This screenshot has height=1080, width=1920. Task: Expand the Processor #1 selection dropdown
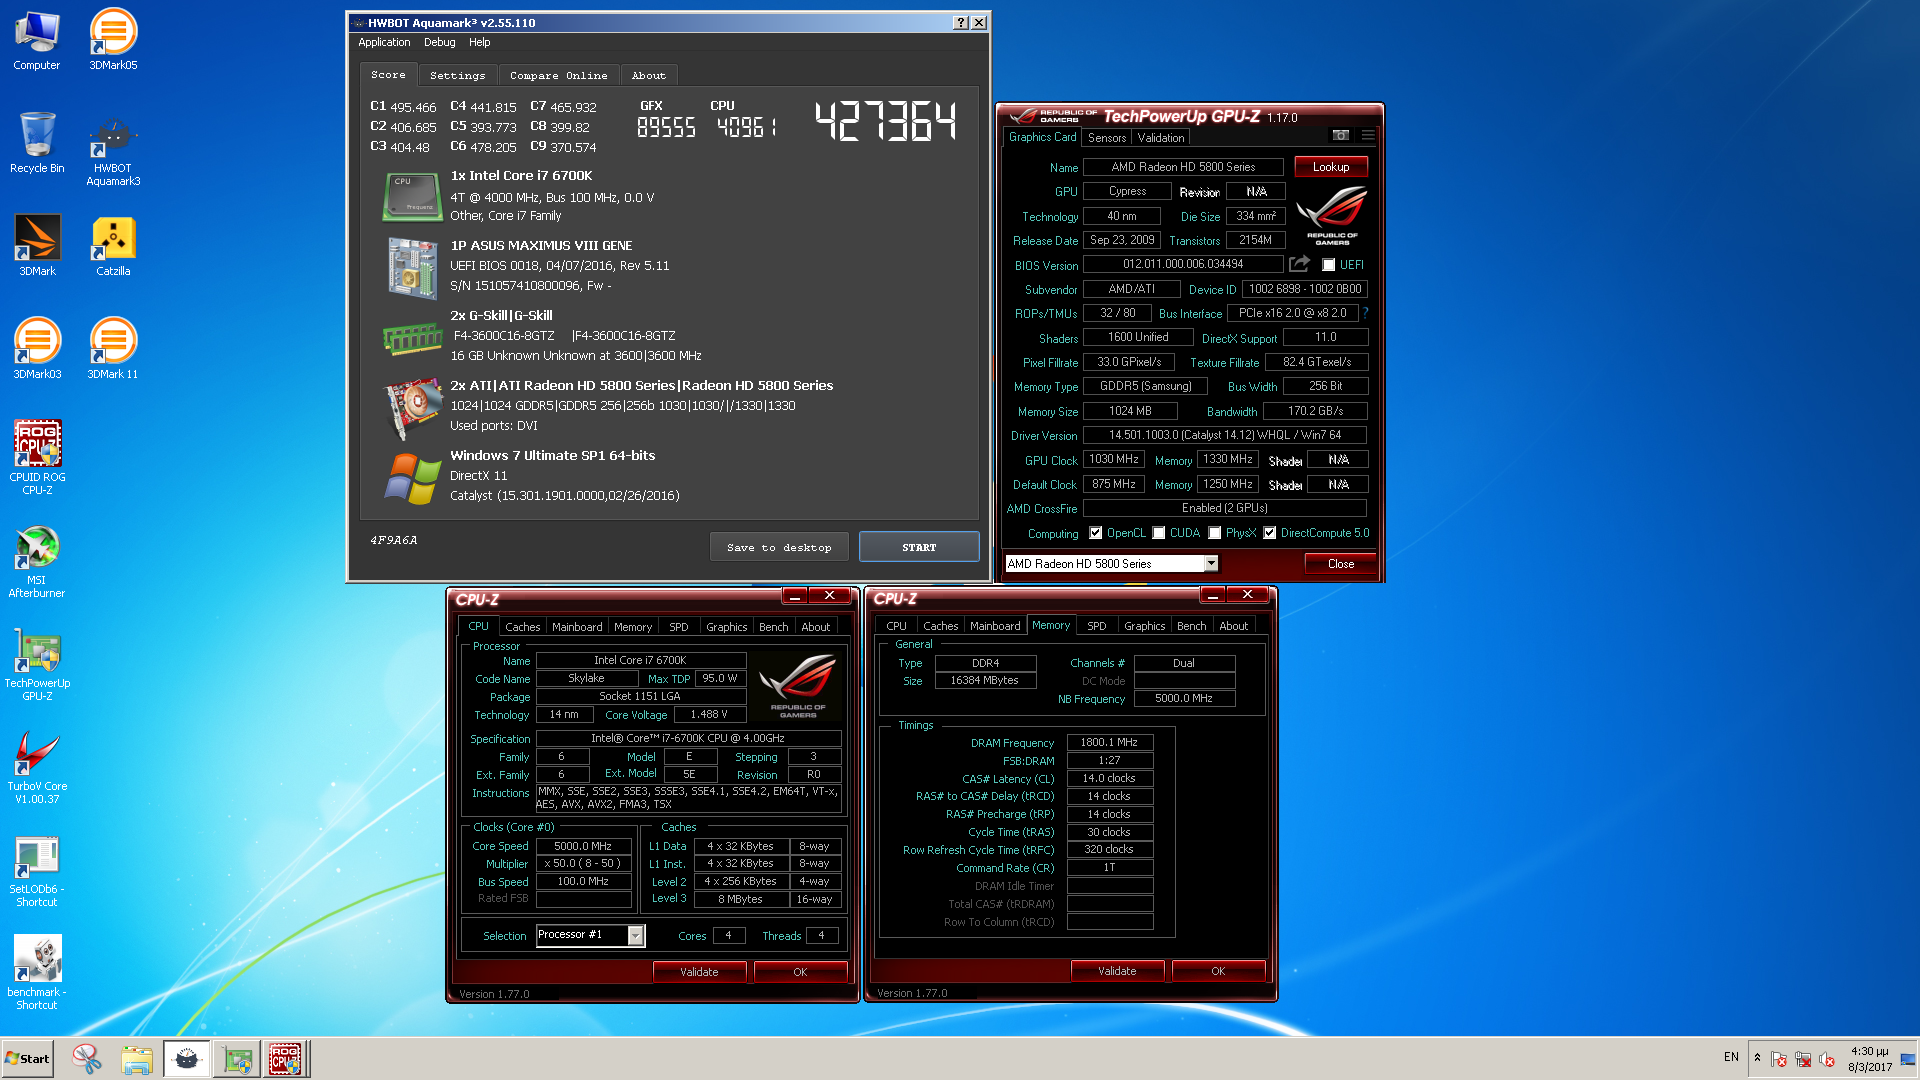coord(635,935)
